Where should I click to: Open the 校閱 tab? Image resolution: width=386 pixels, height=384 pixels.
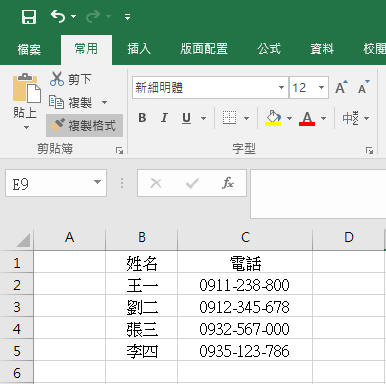pos(374,49)
